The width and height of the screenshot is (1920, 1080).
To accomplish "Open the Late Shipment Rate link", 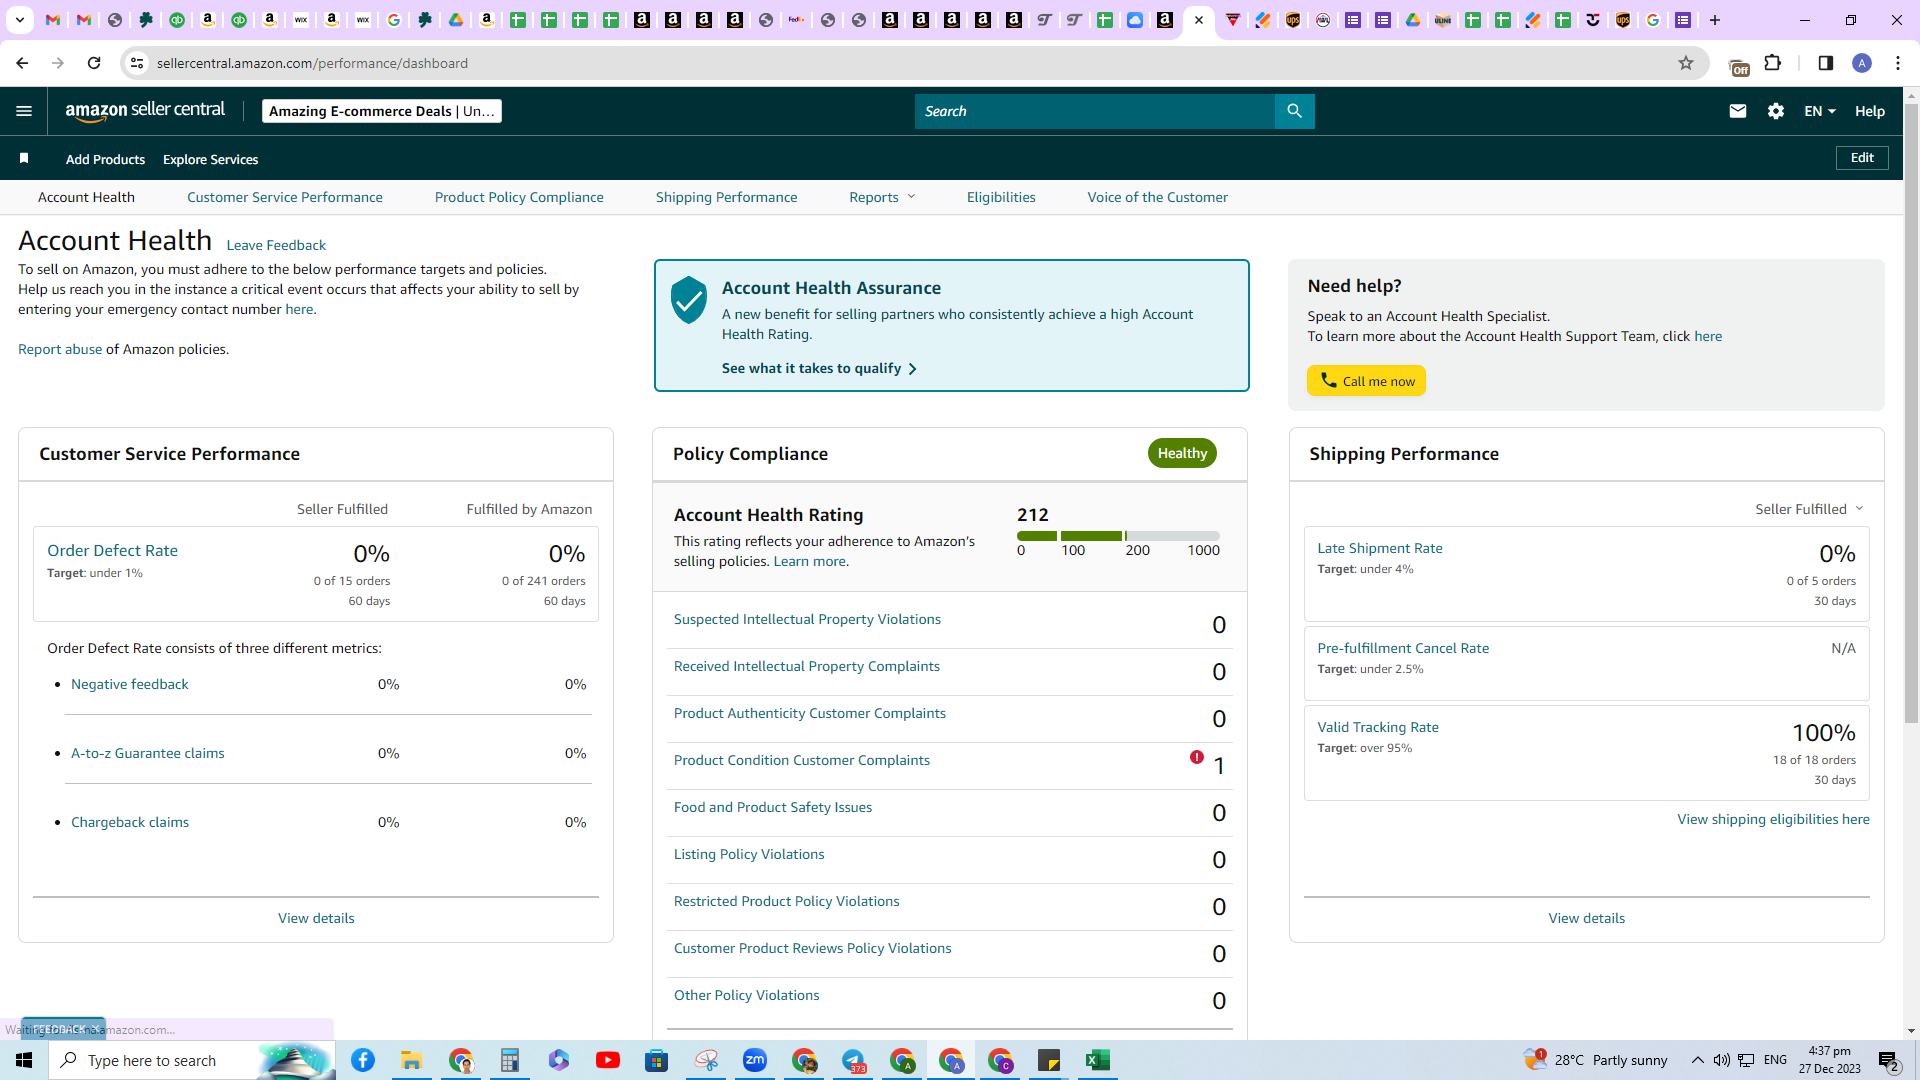I will pos(1379,548).
